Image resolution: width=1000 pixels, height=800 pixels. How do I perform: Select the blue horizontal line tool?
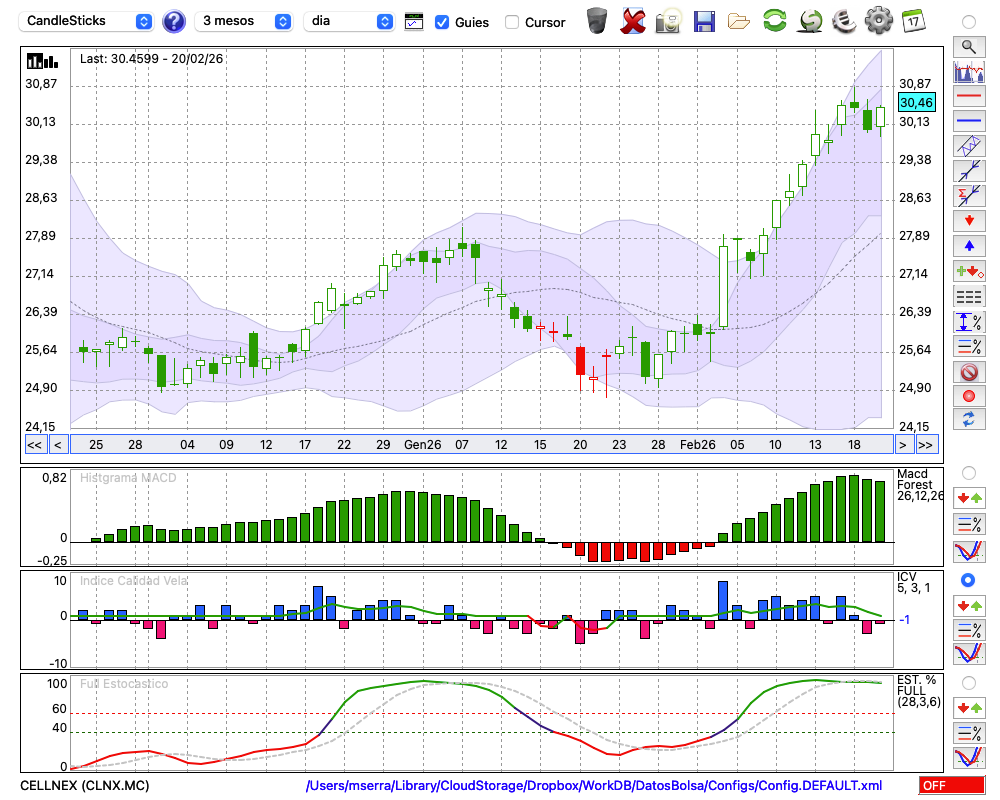(968, 121)
